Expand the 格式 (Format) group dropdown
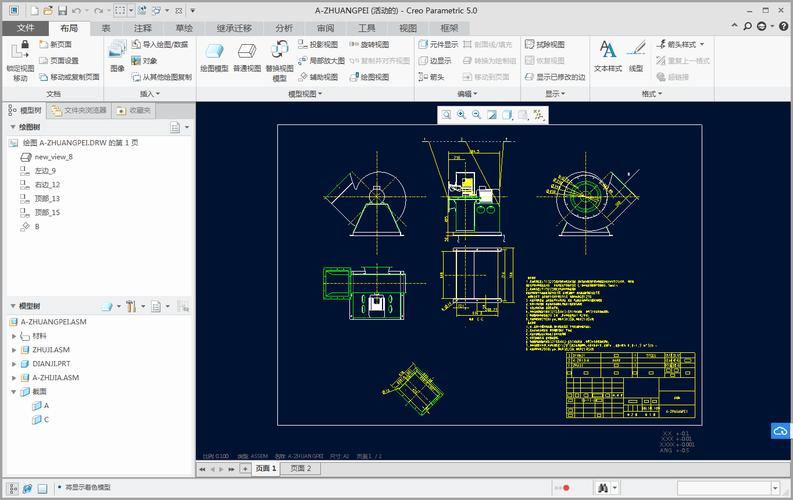This screenshot has height=500, width=793. (651, 94)
